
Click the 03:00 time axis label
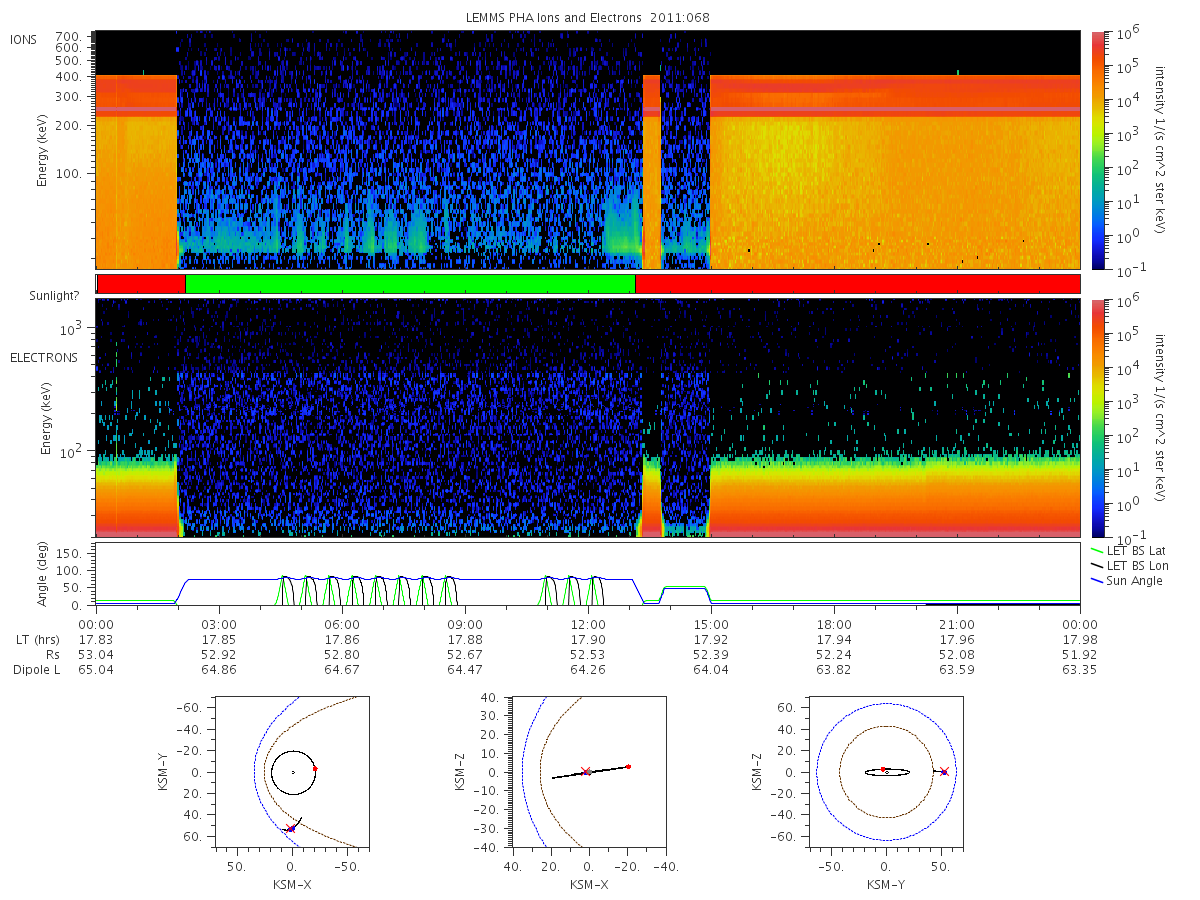[219, 624]
